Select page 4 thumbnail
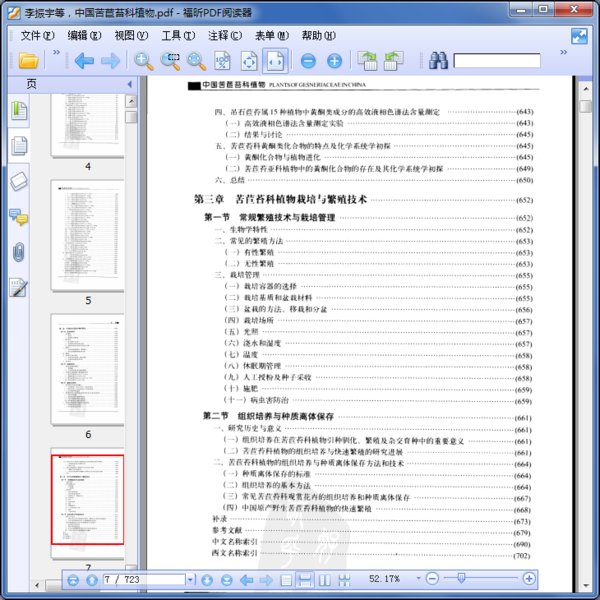Screen dimensions: 600x600 click(x=88, y=125)
